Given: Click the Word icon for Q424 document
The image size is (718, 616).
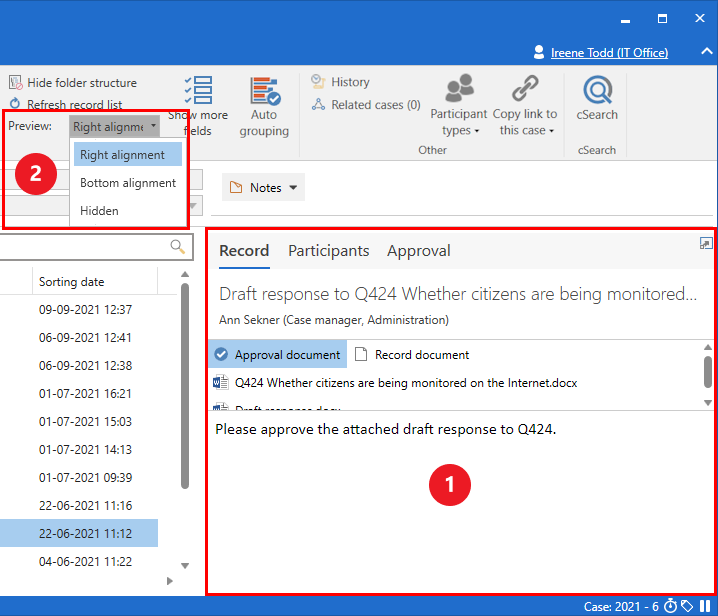Looking at the screenshot, I should coord(221,382).
